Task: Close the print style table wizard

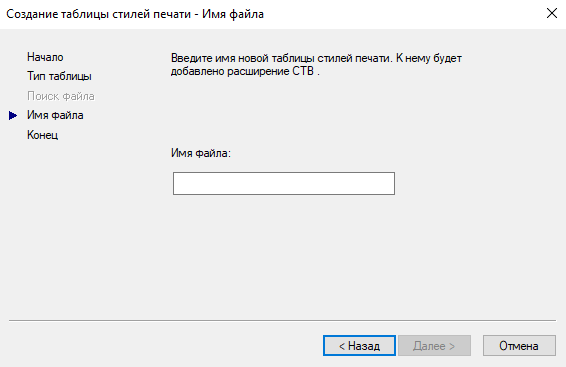Action: tap(552, 13)
